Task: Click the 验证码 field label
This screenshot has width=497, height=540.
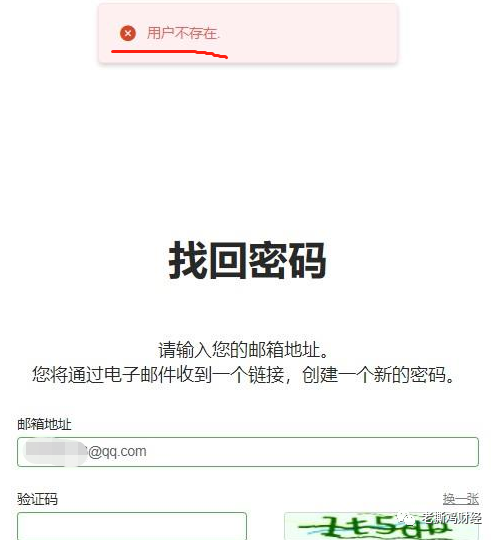Action: (37, 499)
